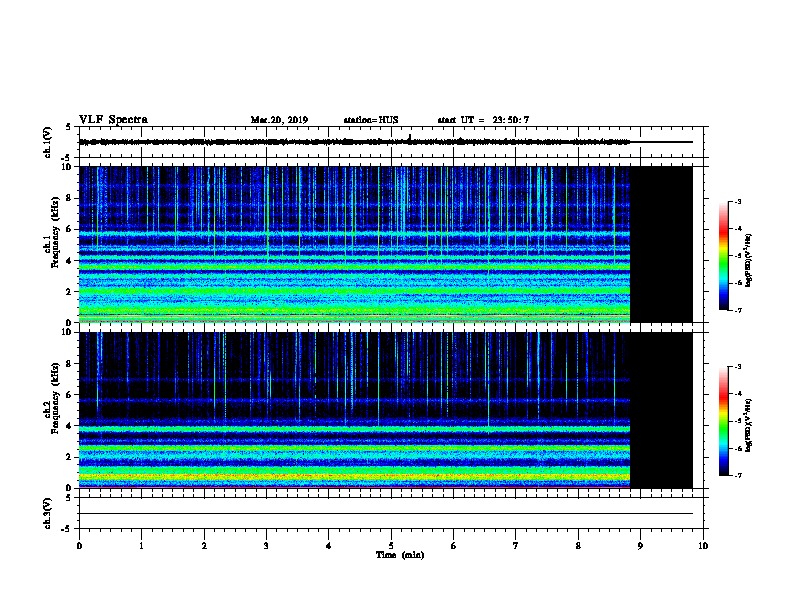Screen dimensions: 792x612
Task: Click the flat ch.3 voltage trace line
Action: click(x=386, y=514)
